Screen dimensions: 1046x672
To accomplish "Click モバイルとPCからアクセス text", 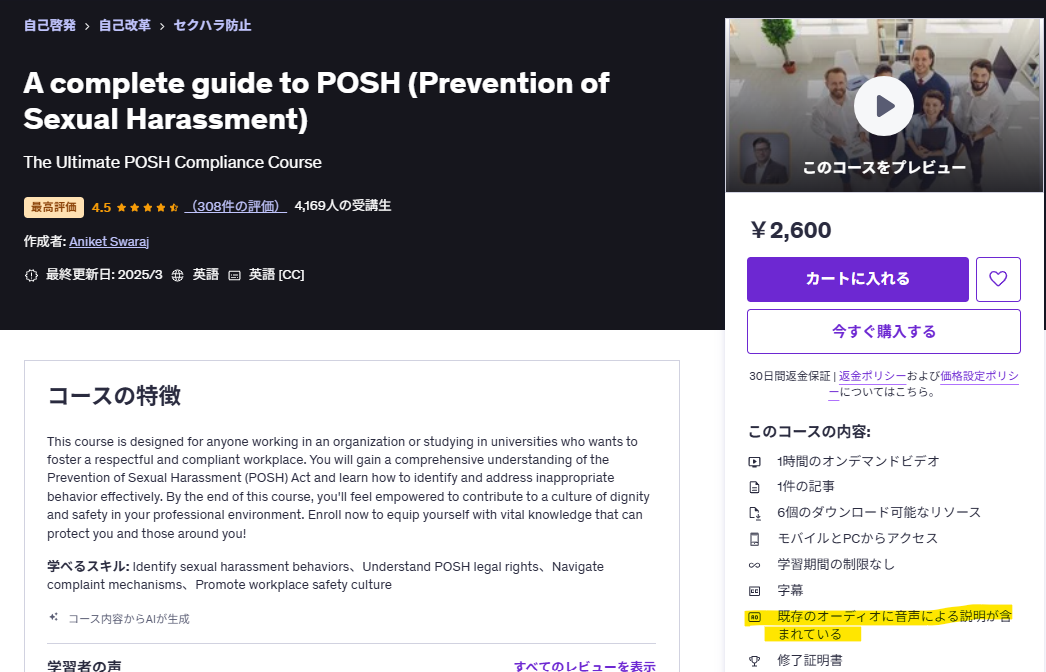I will tap(857, 539).
